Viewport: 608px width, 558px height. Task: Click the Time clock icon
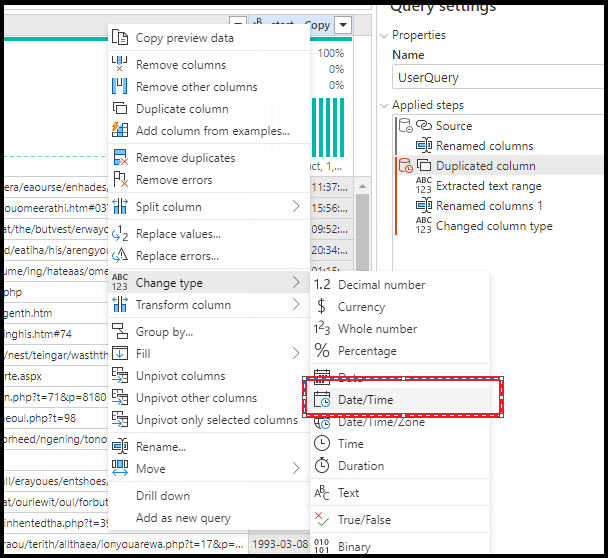[x=322, y=443]
